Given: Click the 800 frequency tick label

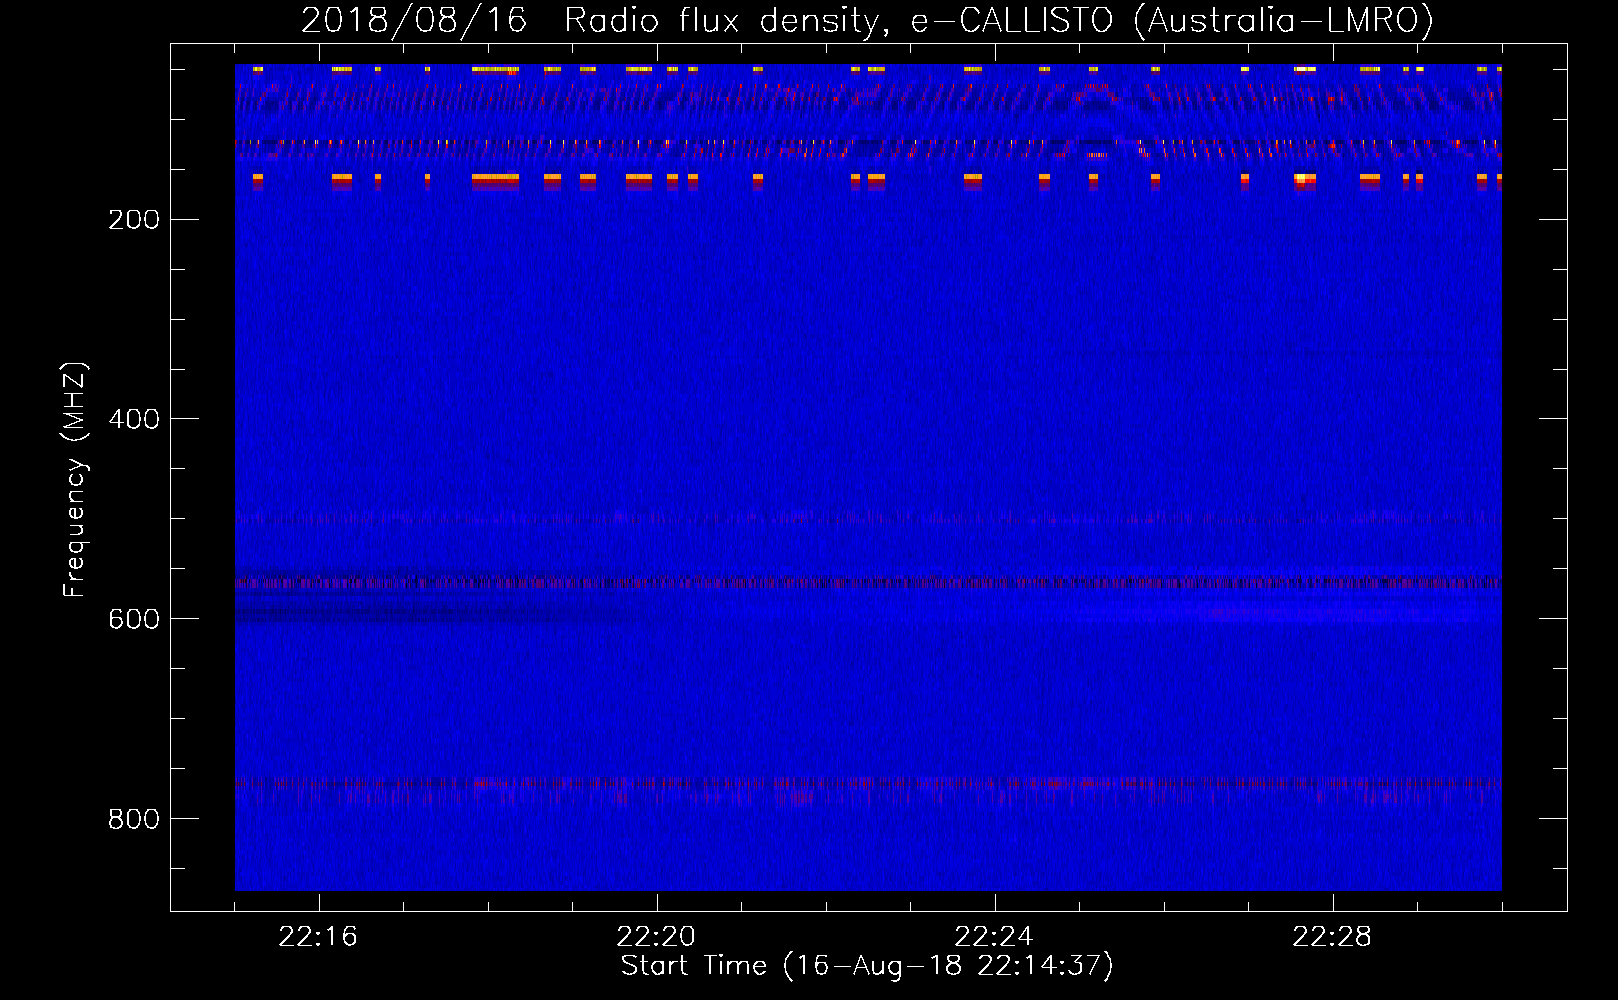Looking at the screenshot, I should [x=134, y=819].
